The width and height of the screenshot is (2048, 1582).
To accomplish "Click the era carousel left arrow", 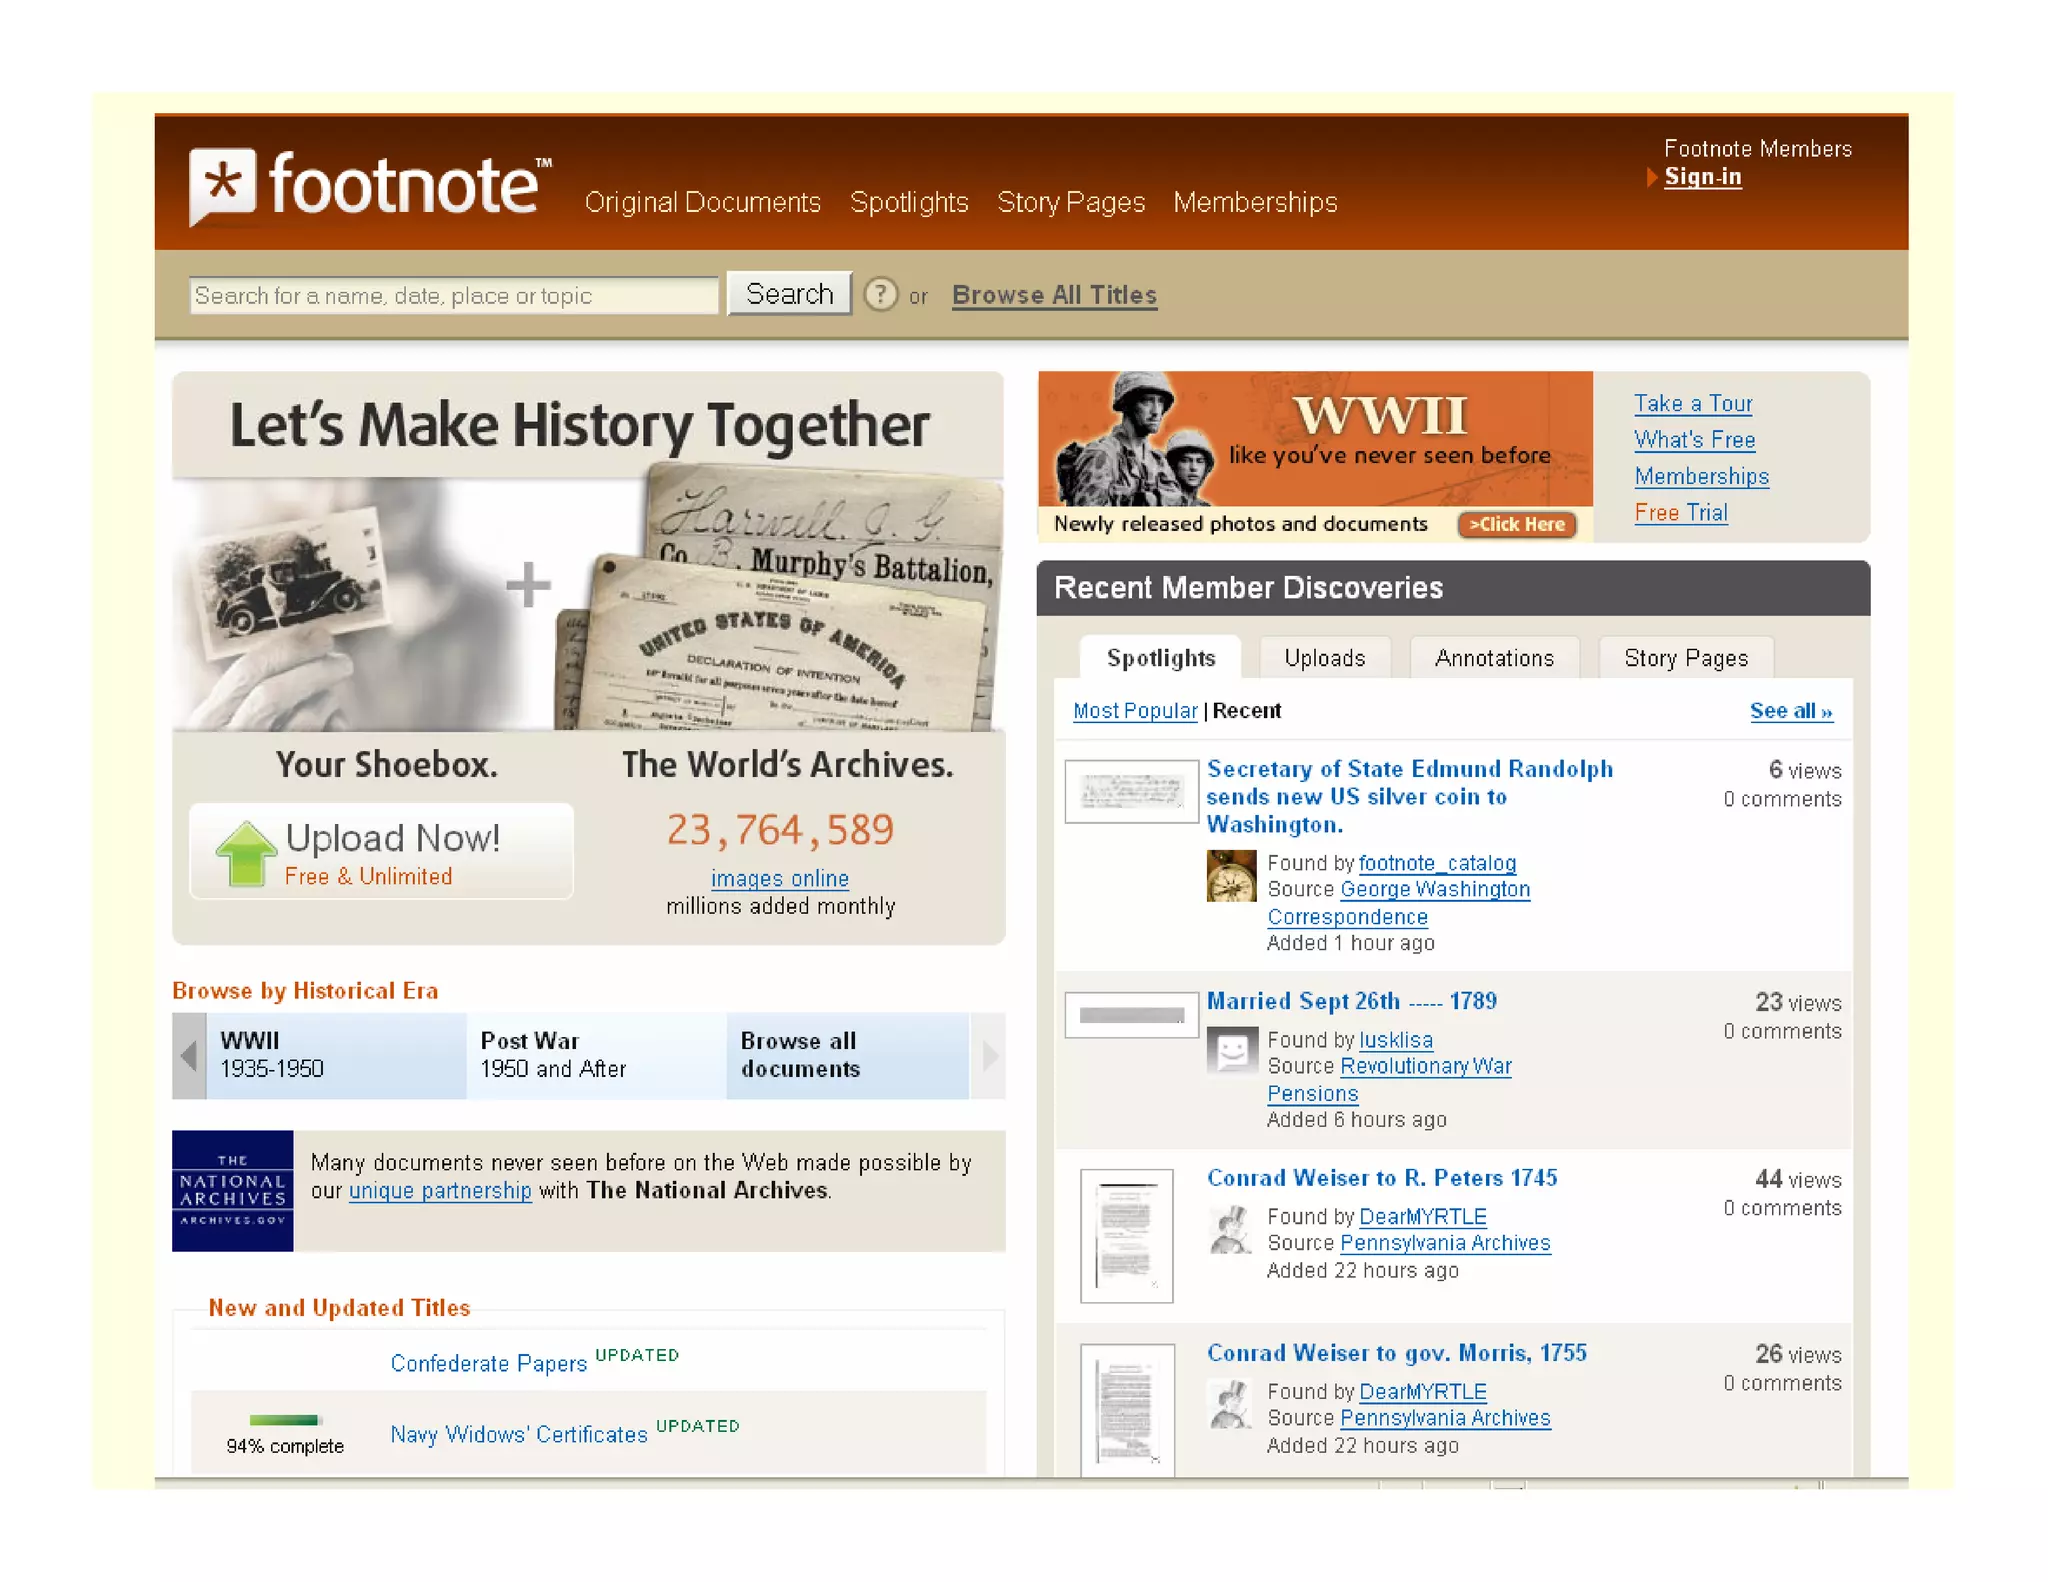I will (189, 1056).
